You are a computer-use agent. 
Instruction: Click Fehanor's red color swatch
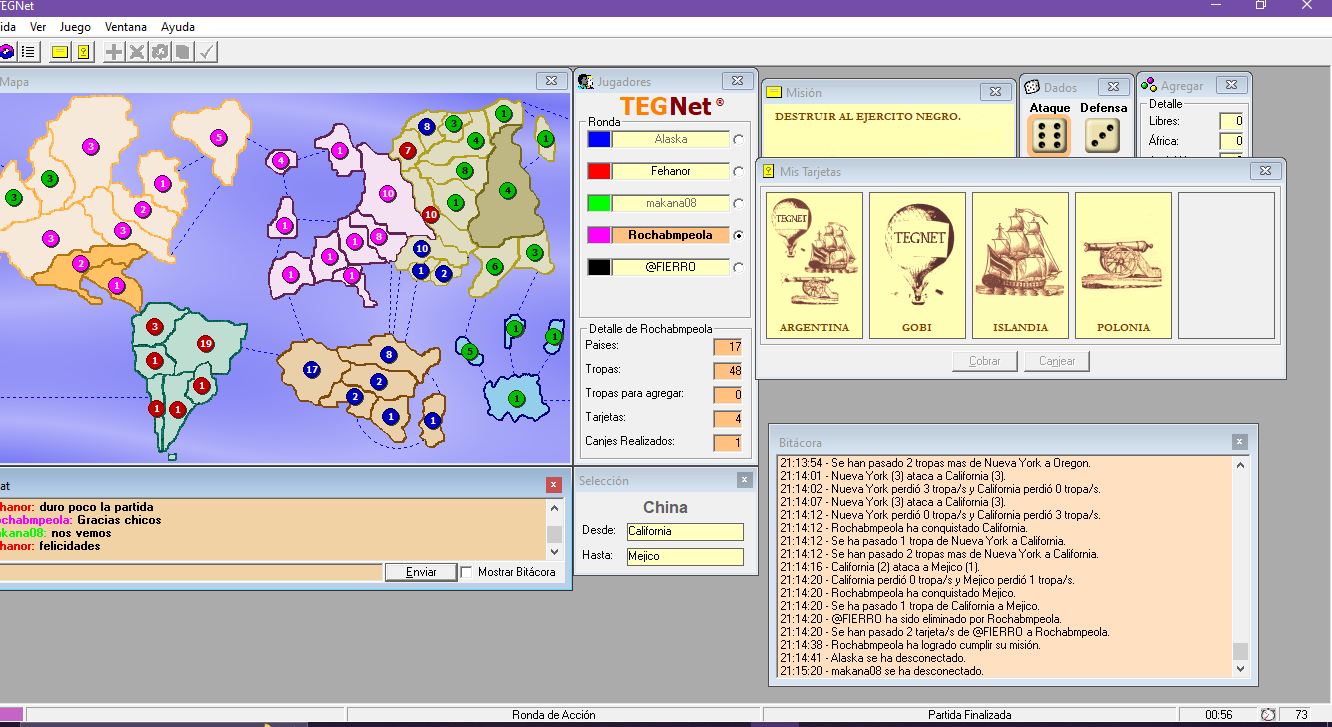598,172
